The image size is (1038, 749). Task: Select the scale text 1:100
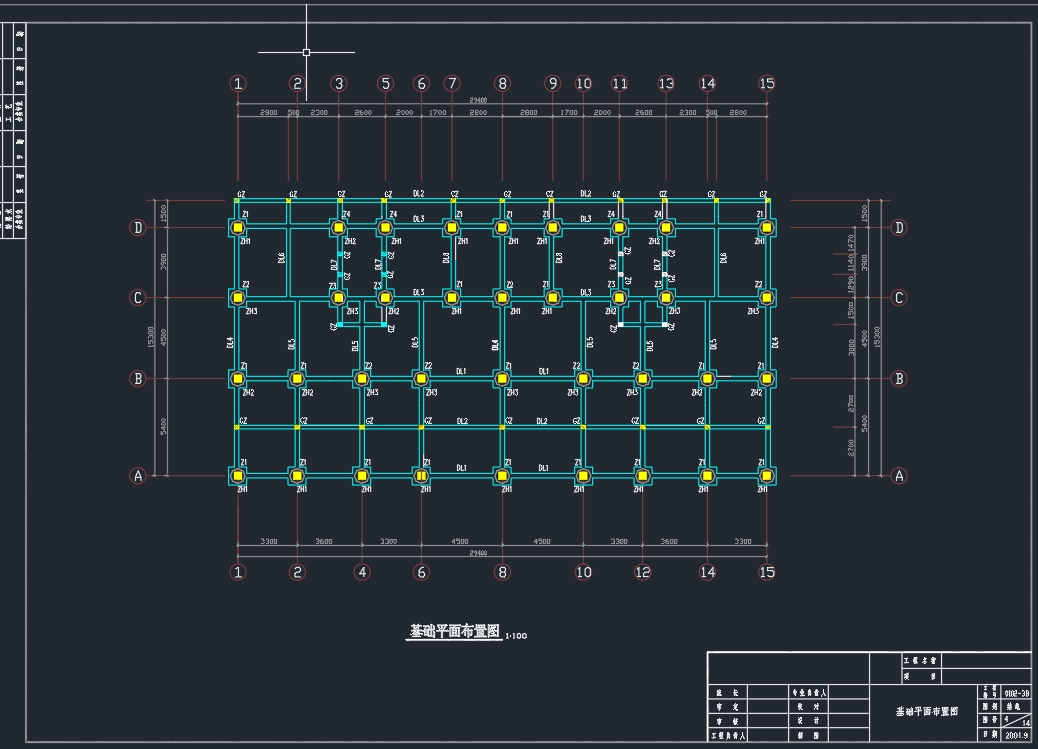click(516, 636)
